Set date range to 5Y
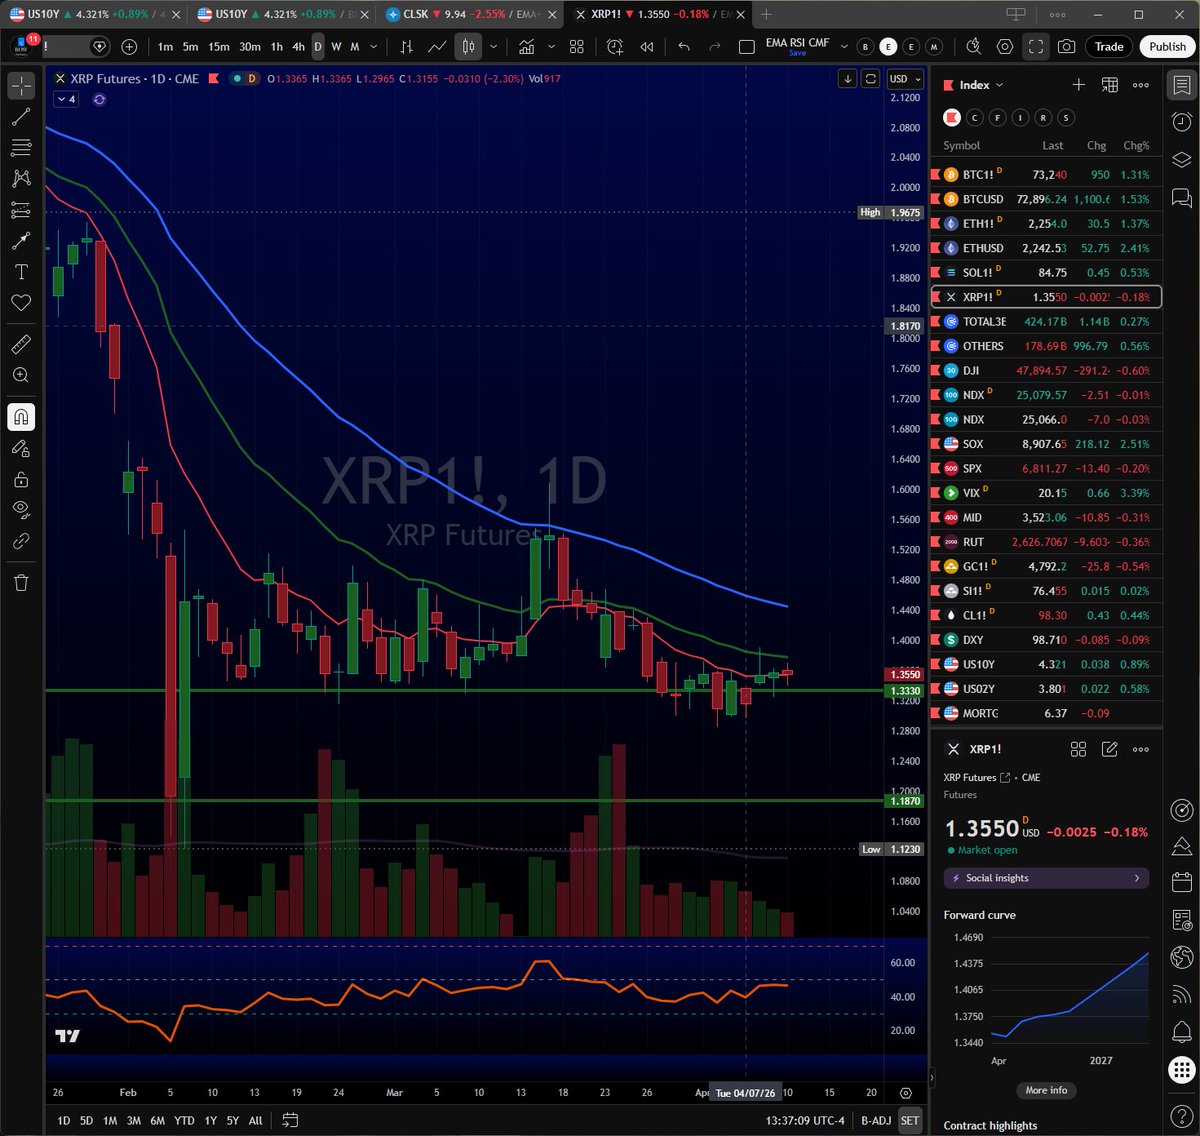 tap(233, 1120)
